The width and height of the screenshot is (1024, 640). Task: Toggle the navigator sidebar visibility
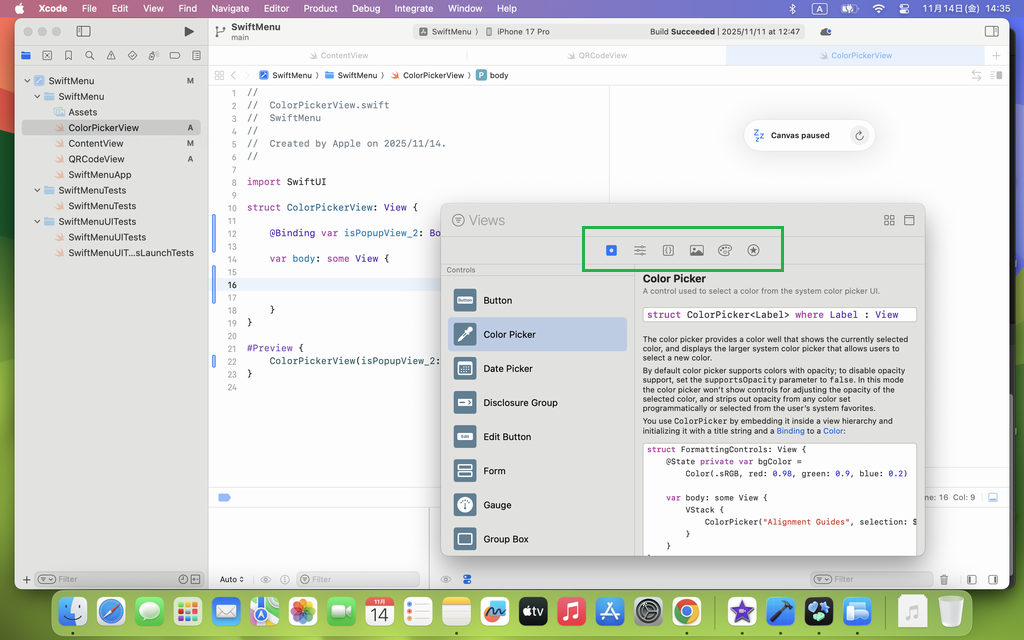pos(83,32)
